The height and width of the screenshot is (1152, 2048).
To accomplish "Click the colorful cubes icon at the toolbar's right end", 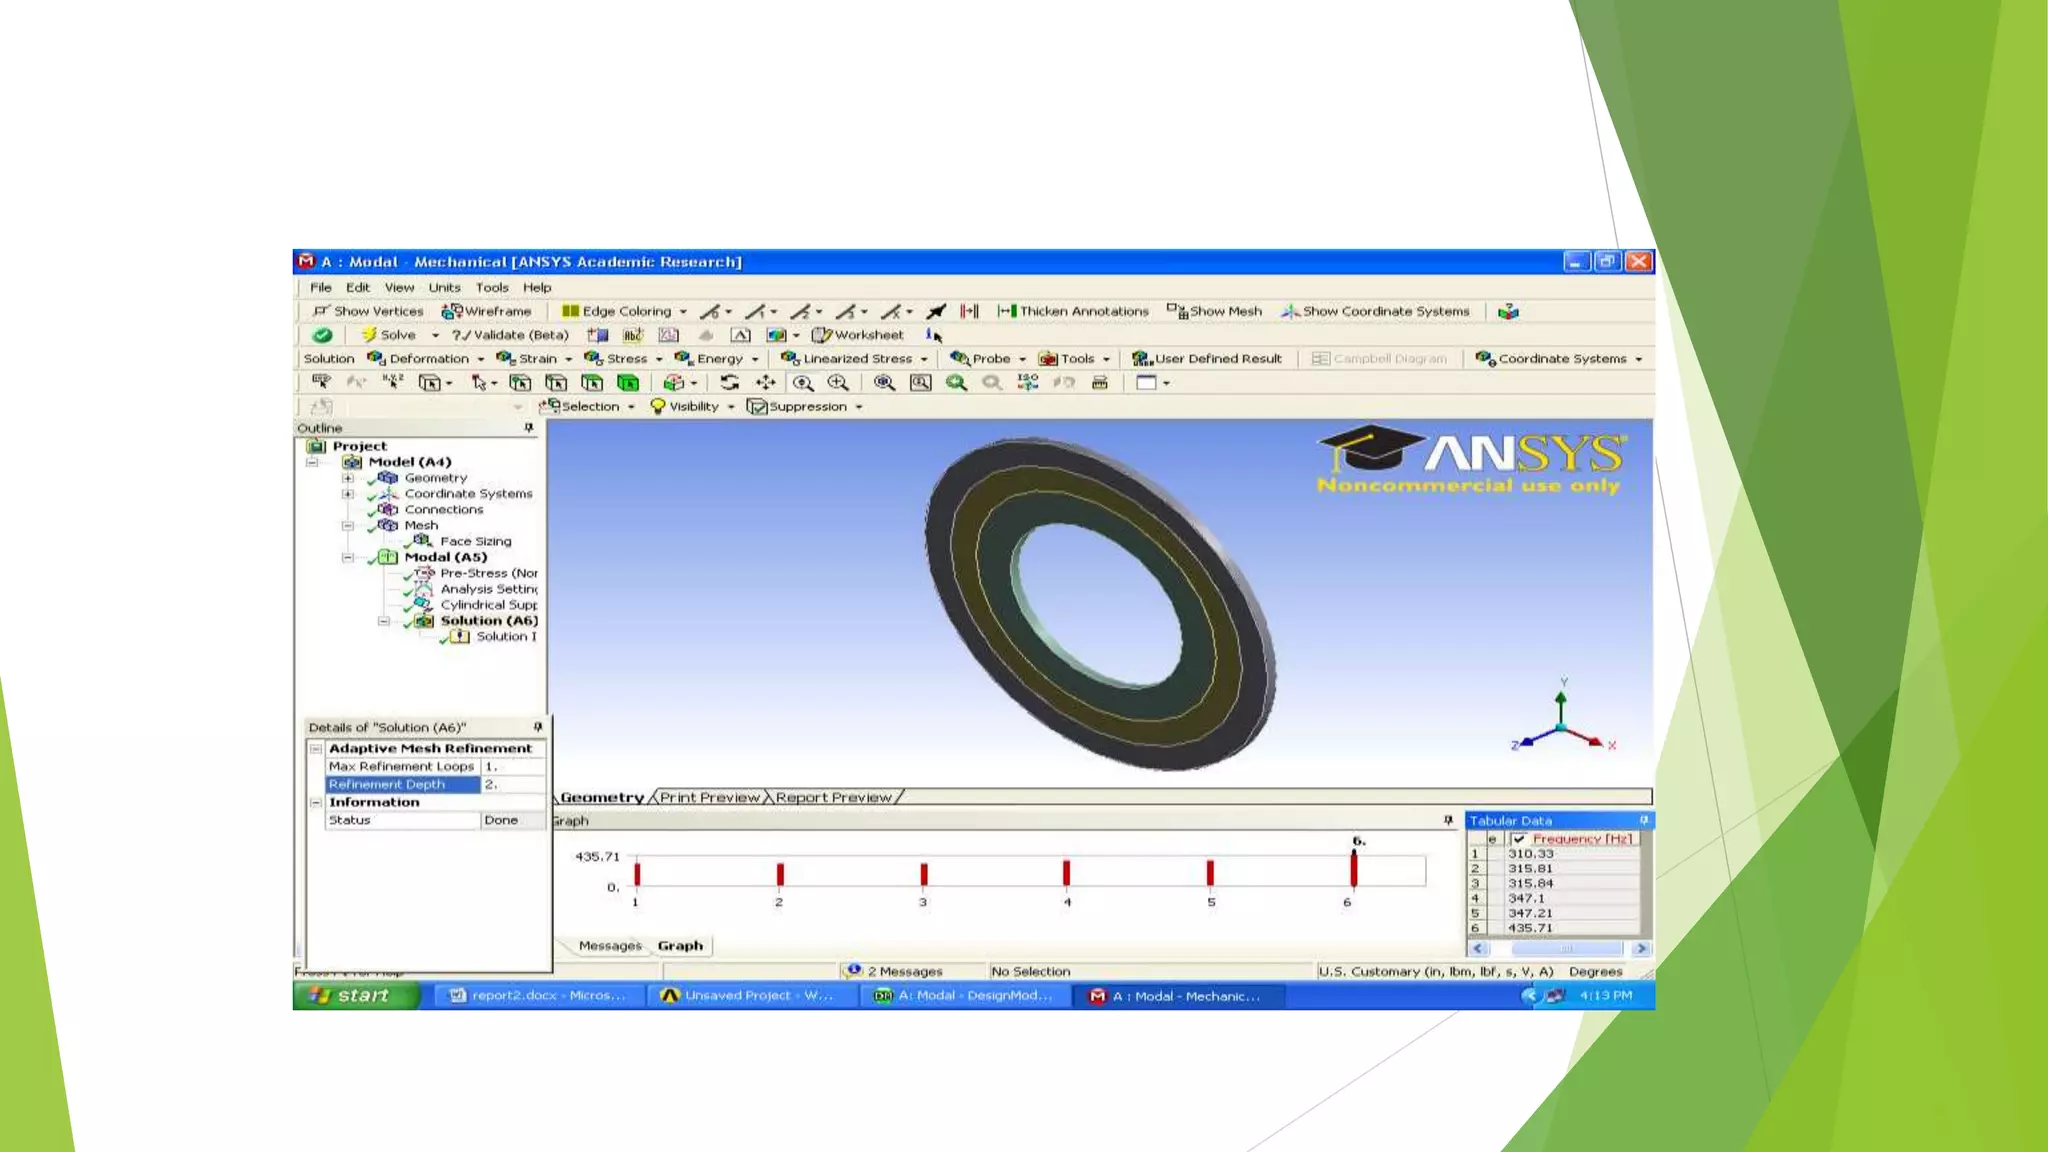I will (x=1508, y=311).
